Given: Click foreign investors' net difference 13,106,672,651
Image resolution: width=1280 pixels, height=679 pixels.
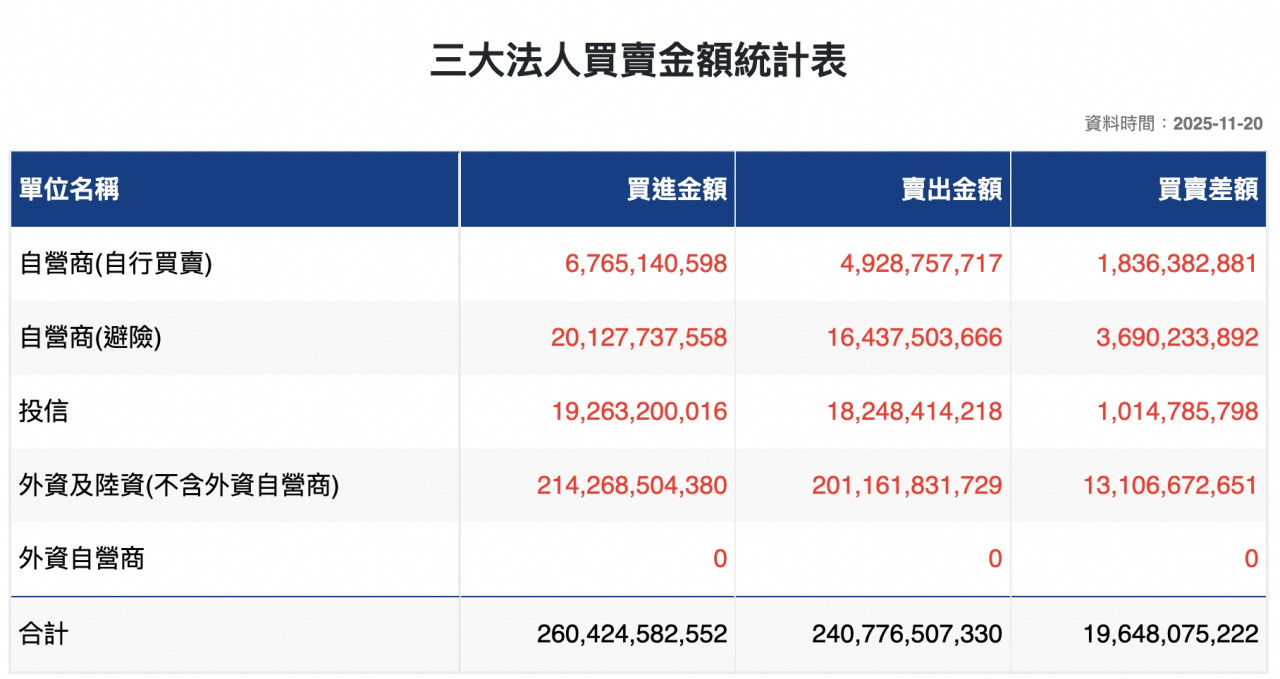Looking at the screenshot, I should 1170,485.
